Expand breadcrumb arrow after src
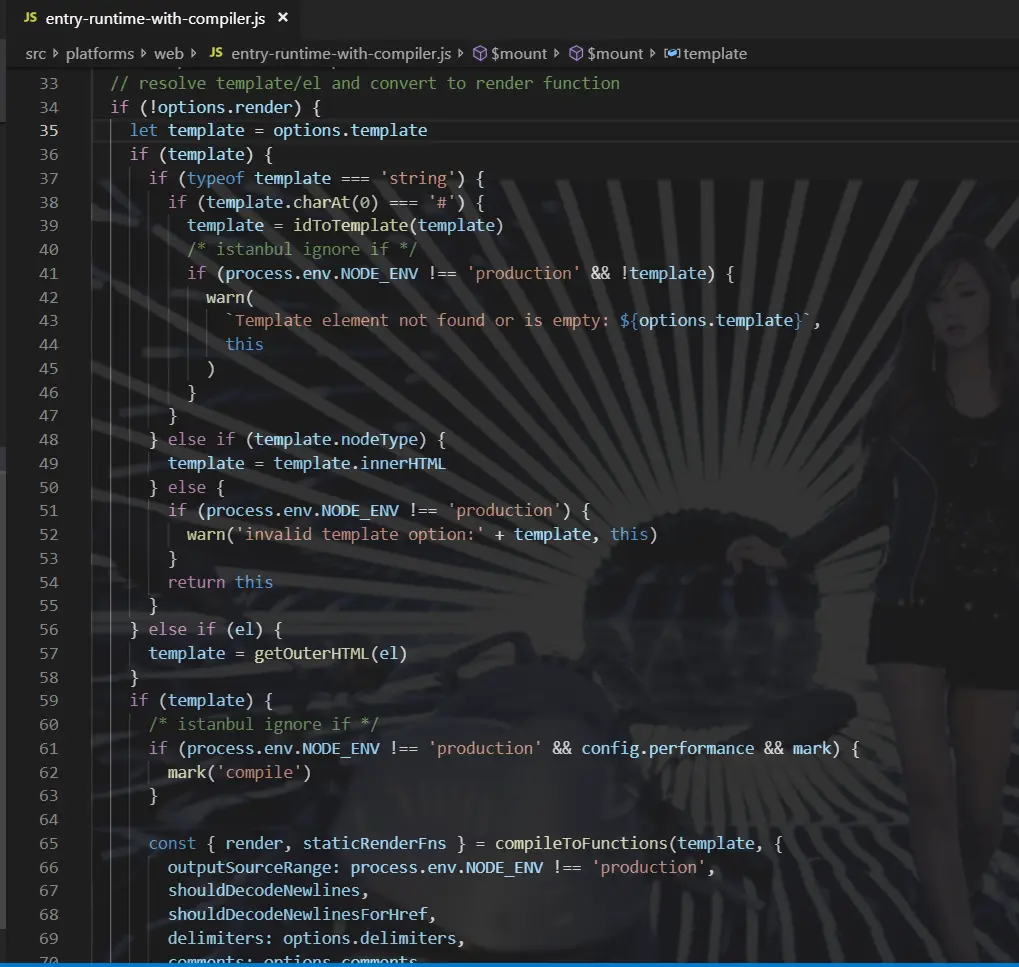Viewport: 1019px width, 967px height. [55, 53]
